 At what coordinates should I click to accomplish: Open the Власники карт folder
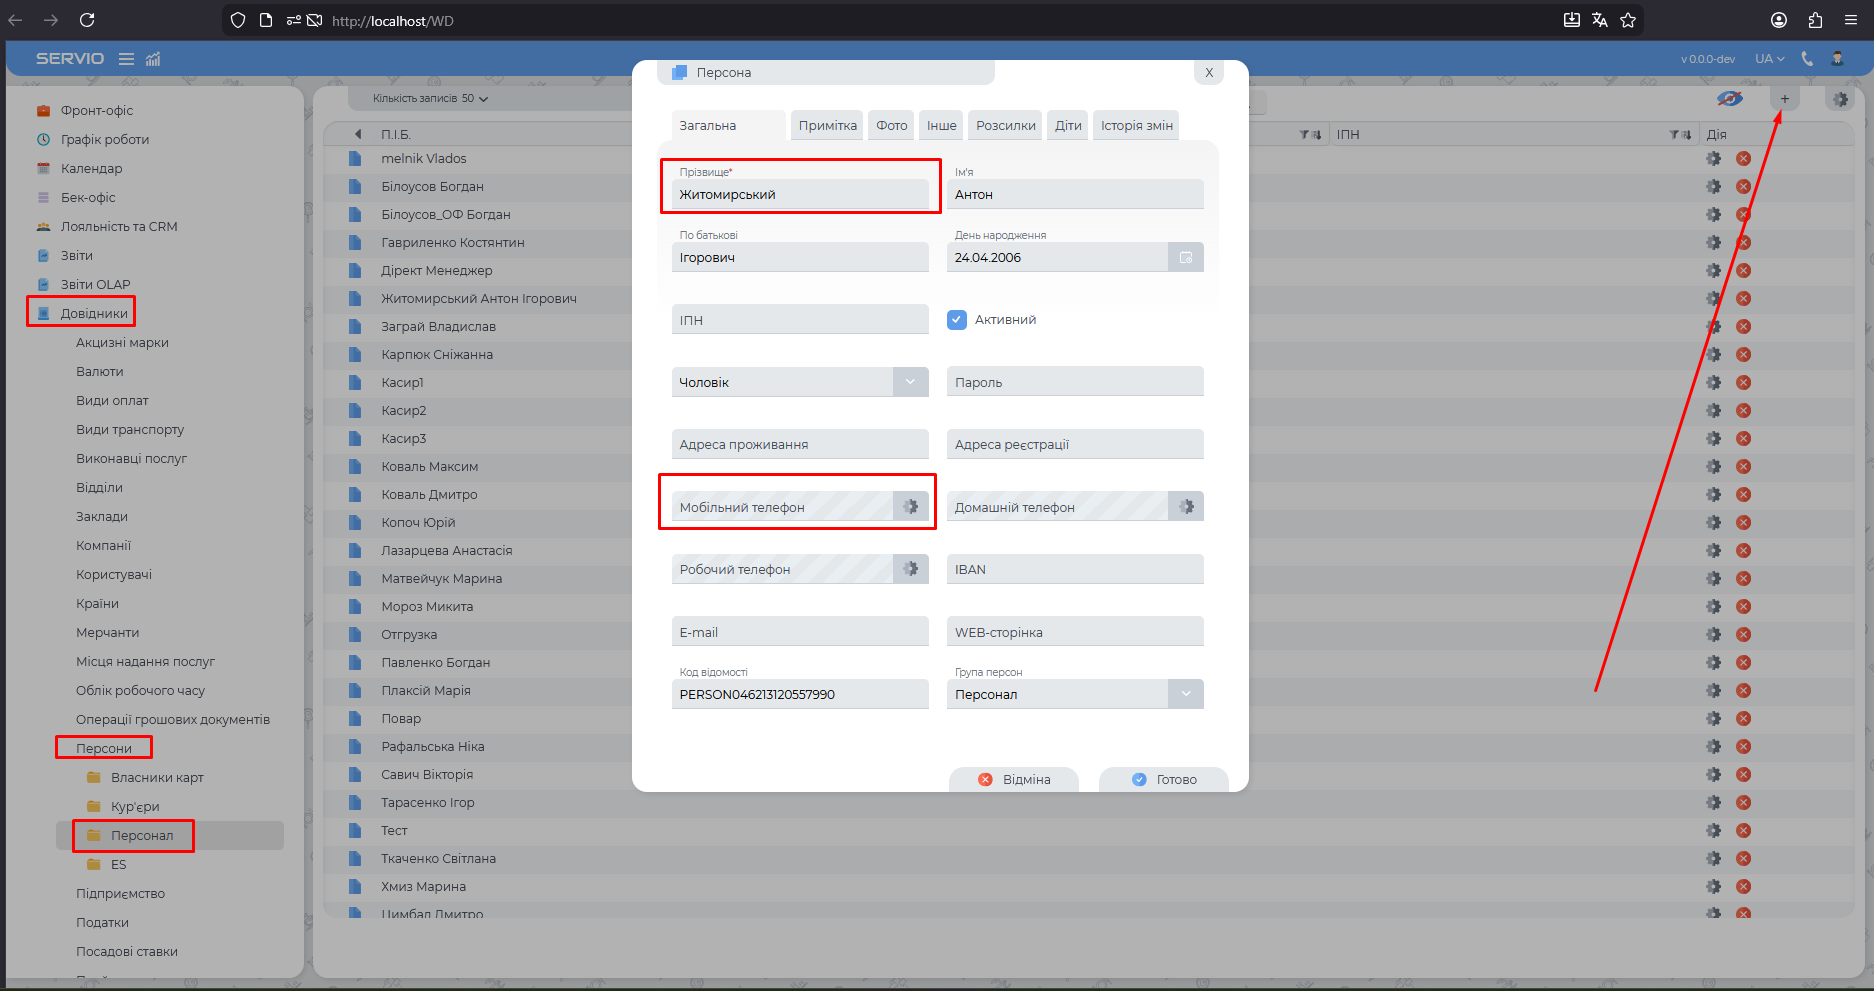pos(157,778)
